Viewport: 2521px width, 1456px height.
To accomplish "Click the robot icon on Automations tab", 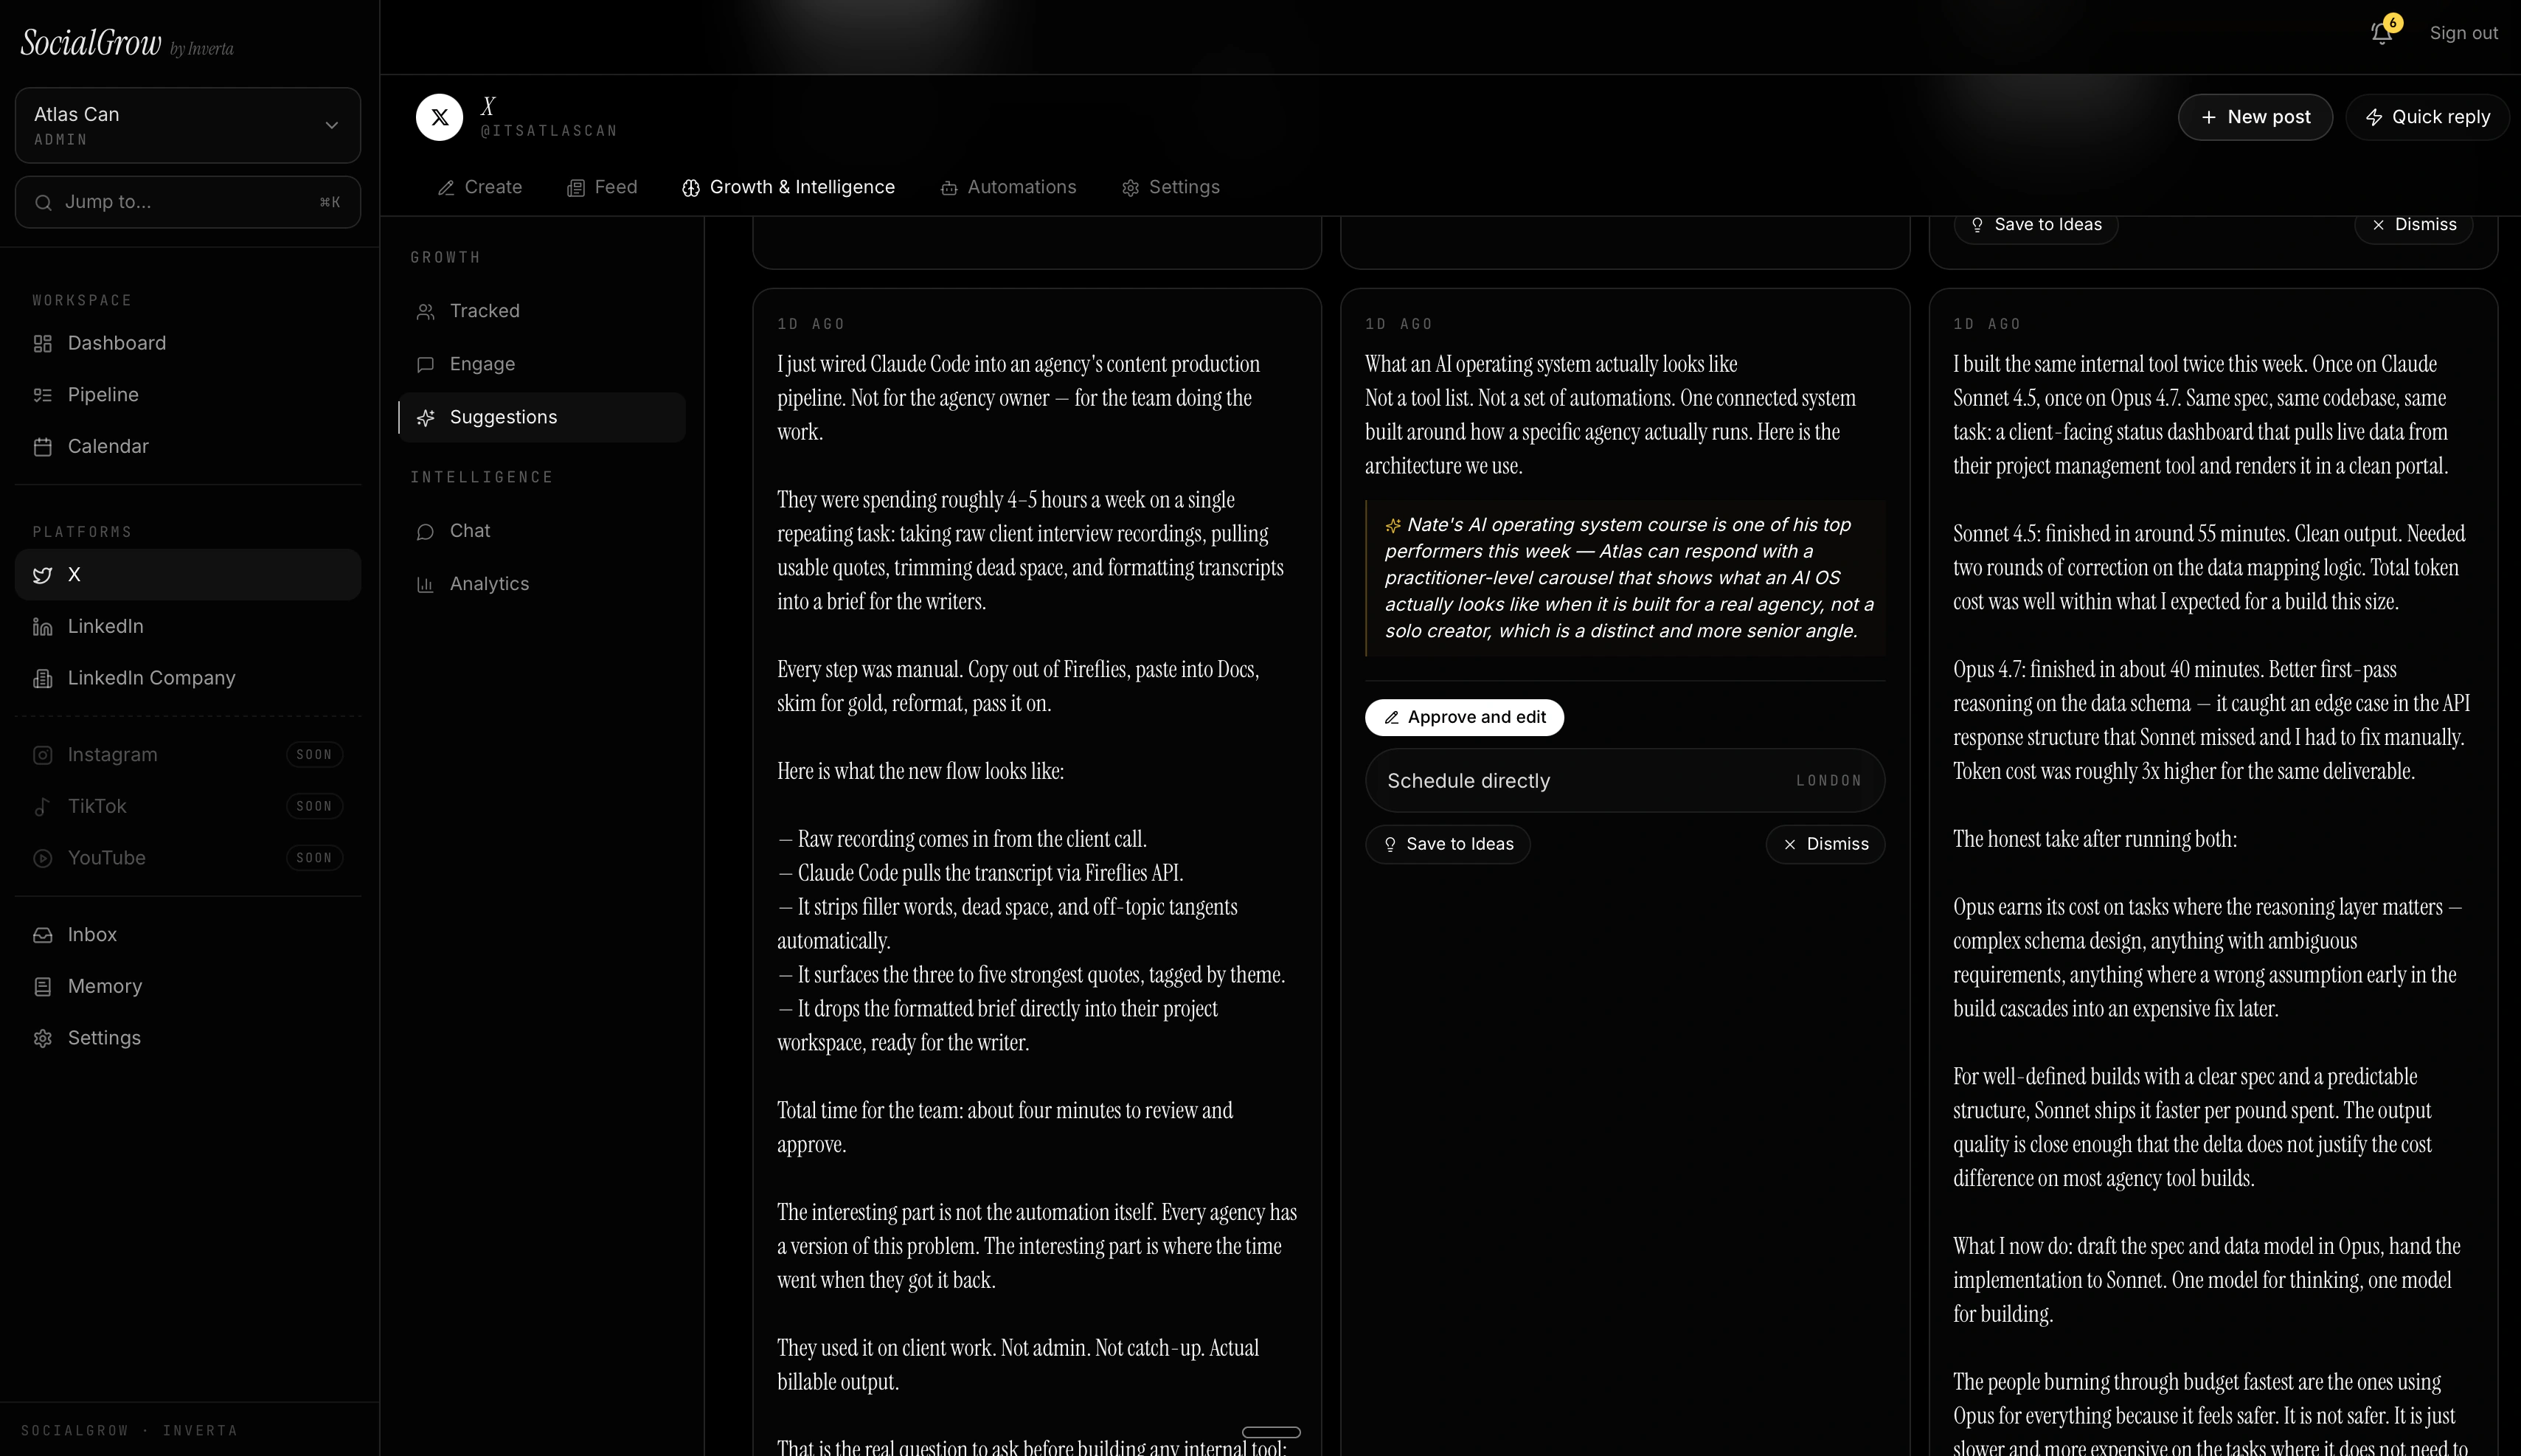I will (949, 188).
